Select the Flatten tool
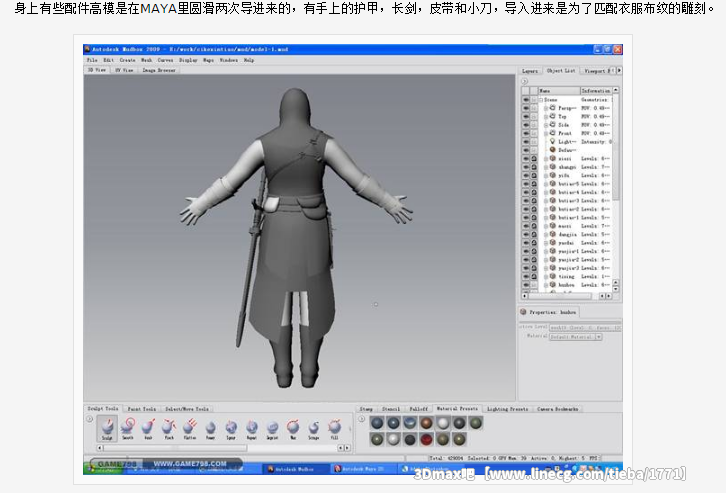Screen dimensions: 726x493 [x=190, y=428]
